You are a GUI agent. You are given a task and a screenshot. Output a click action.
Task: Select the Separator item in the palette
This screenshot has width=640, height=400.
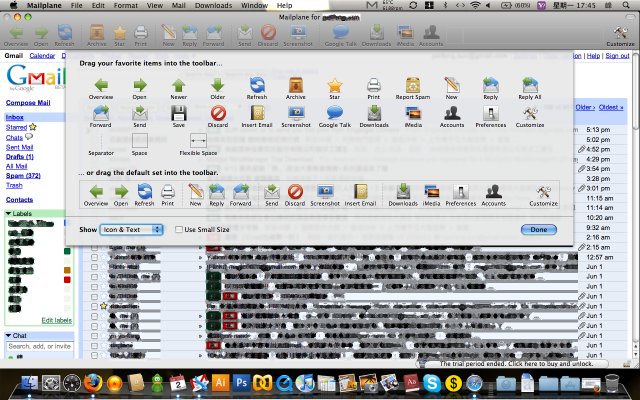point(100,144)
